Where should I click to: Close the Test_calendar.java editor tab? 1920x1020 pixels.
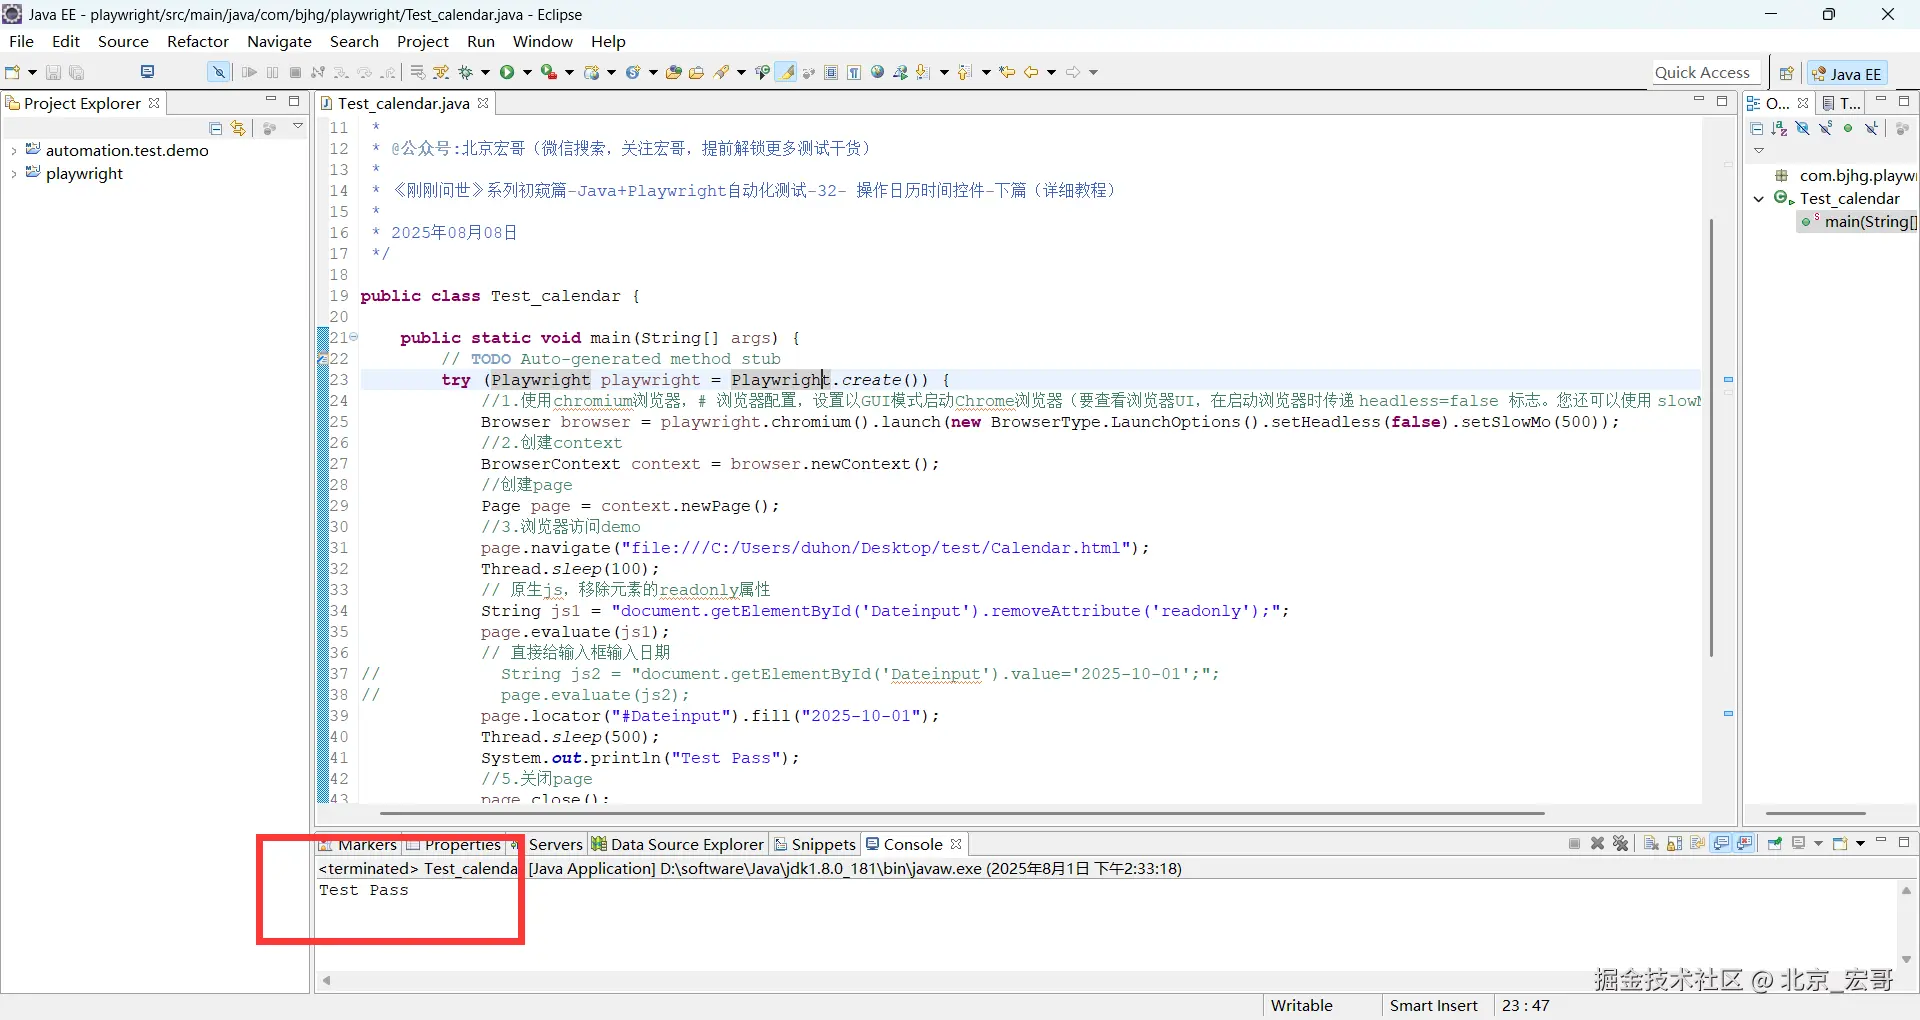click(483, 103)
